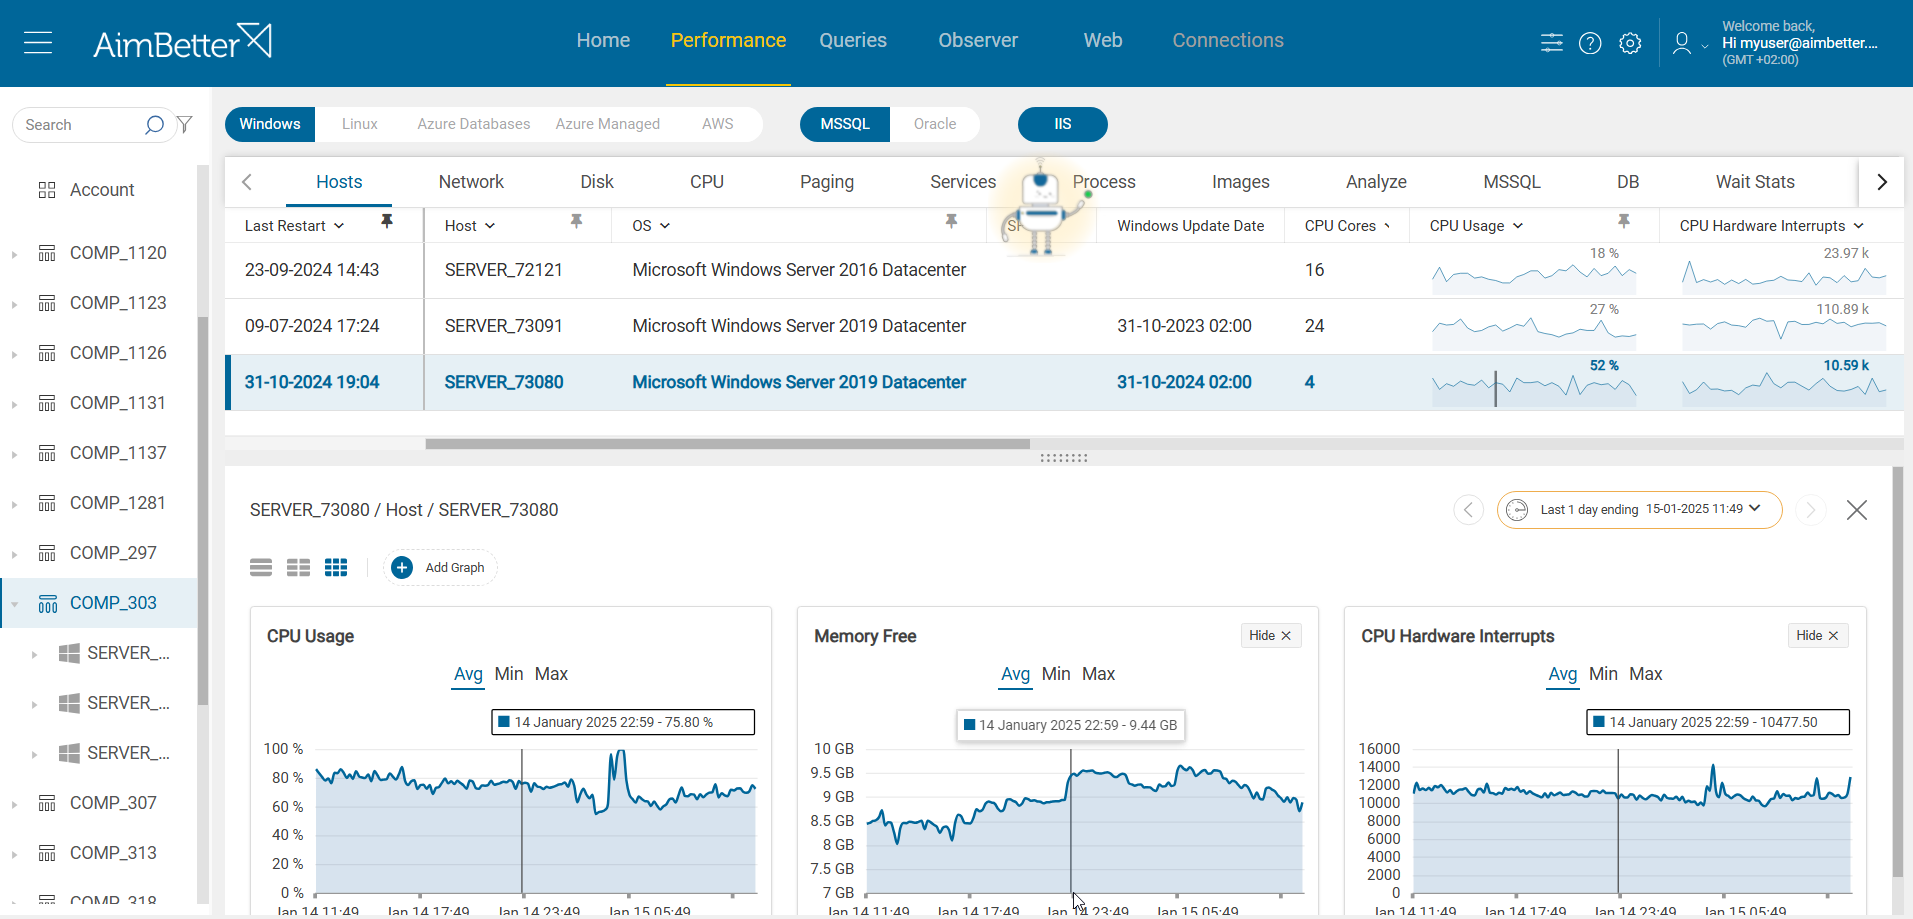Select Max in Memory Free graph
This screenshot has height=919, width=1913.
1098,674
